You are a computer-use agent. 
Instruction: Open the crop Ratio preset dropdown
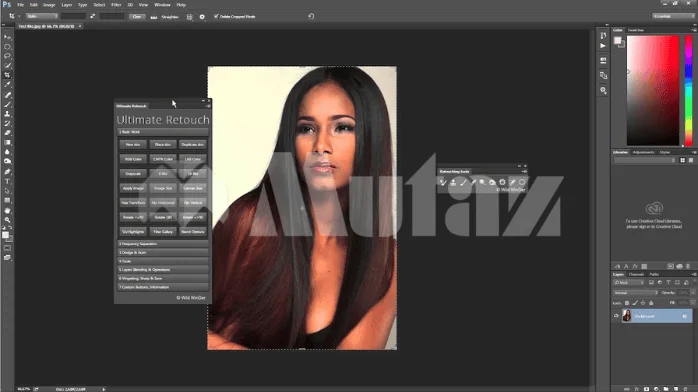tap(42, 16)
